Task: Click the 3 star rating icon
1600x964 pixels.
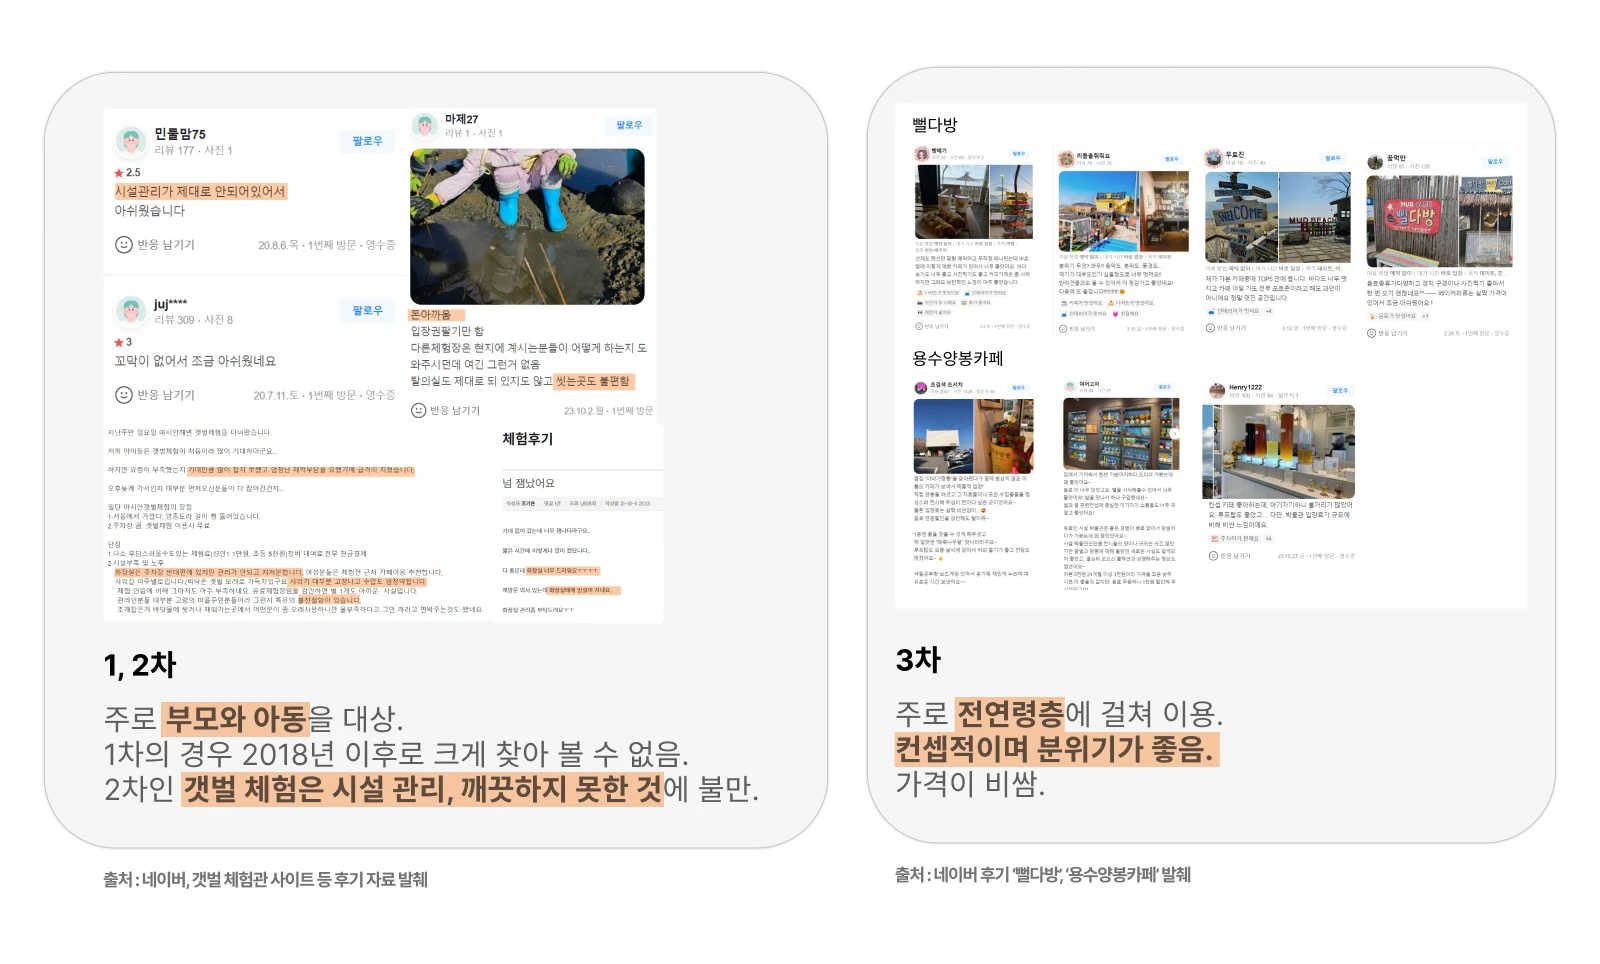Action: [119, 342]
